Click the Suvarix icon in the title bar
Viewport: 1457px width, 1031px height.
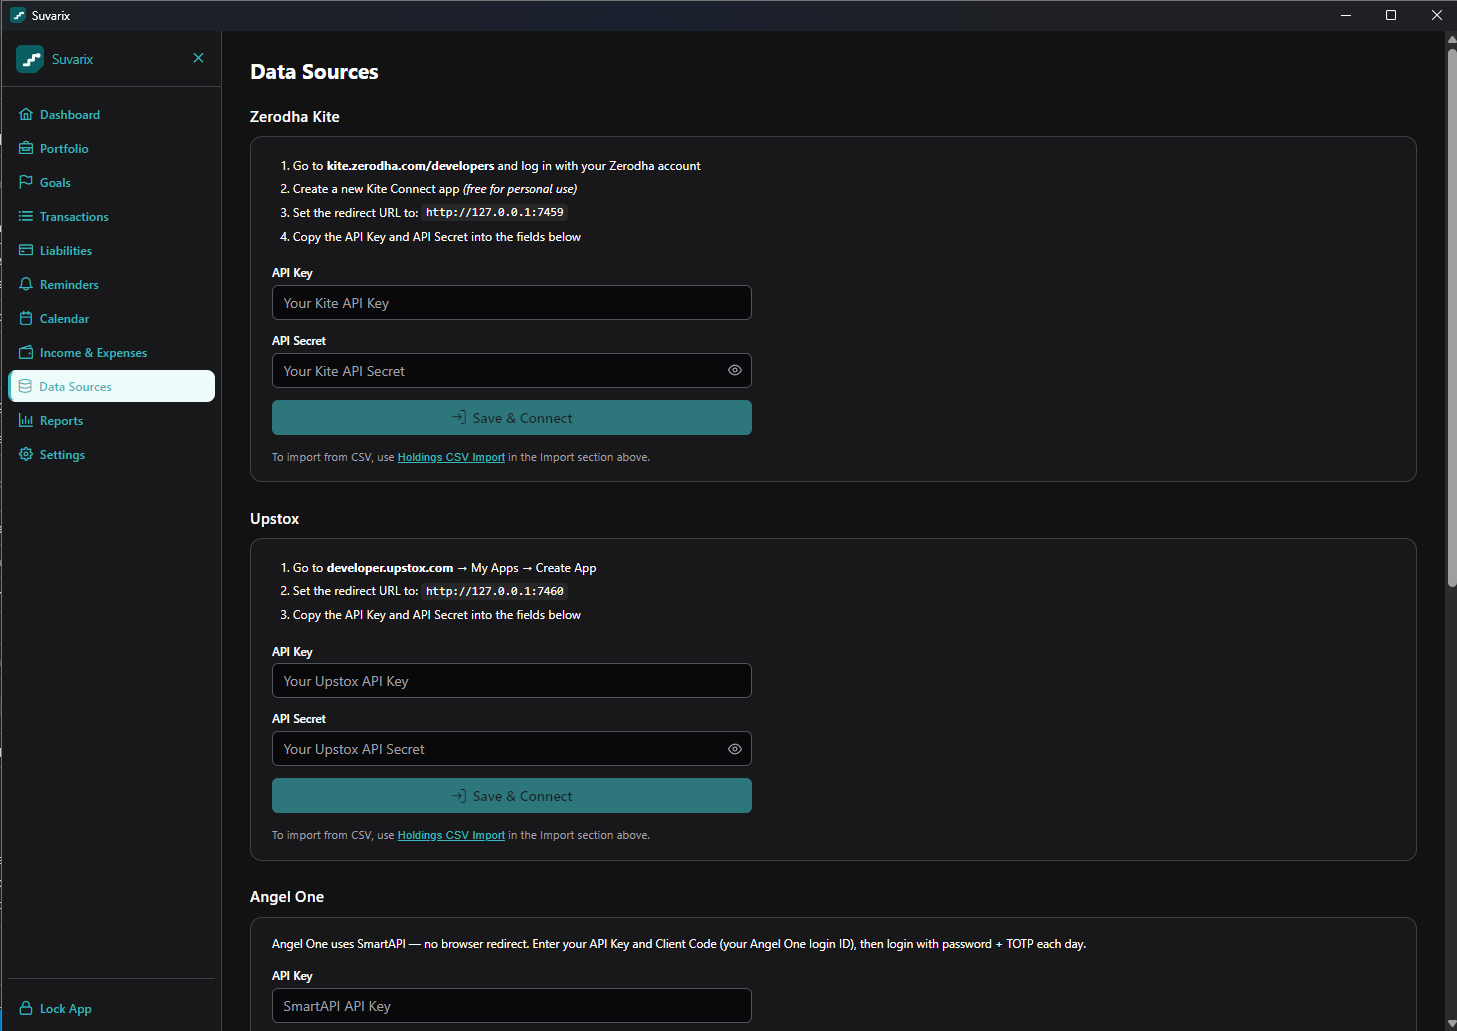pos(18,15)
